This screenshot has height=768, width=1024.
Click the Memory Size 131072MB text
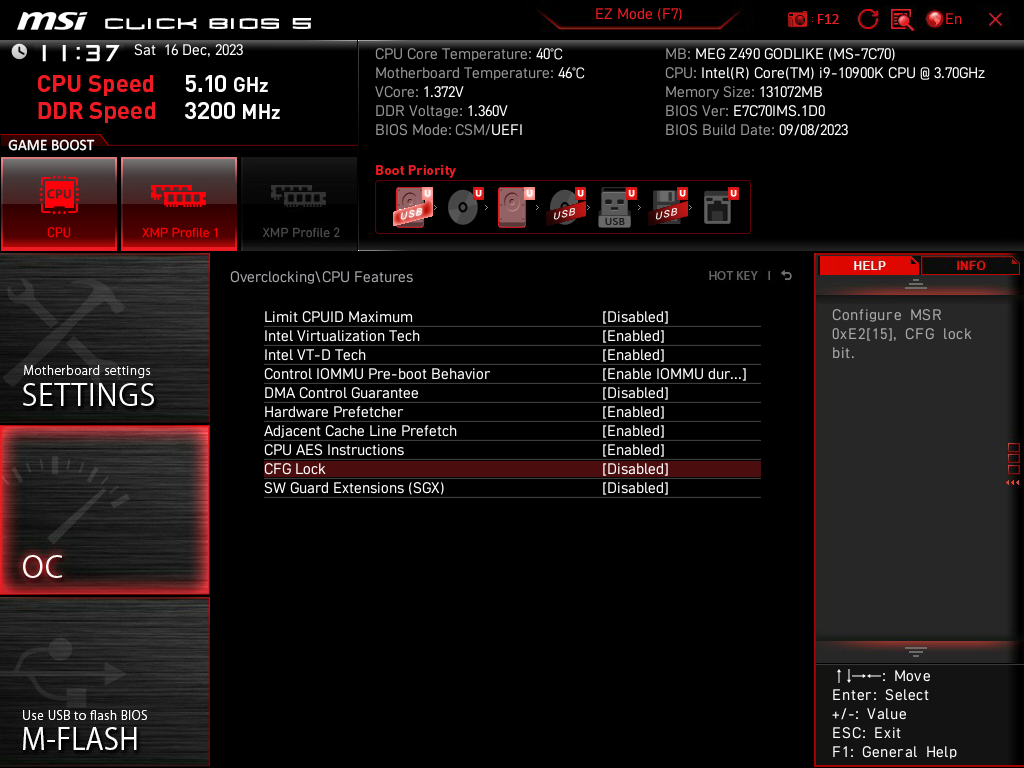click(x=743, y=92)
